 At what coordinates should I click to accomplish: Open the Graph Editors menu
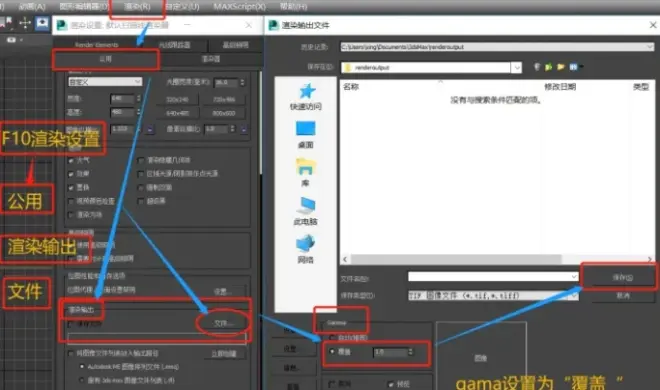[84, 6]
